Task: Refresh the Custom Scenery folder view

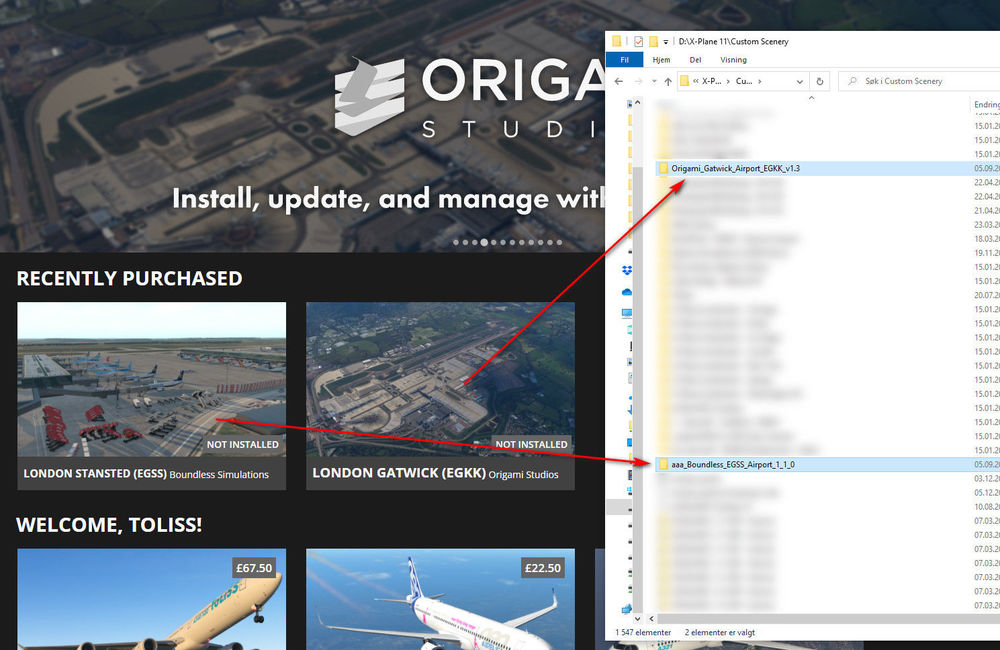Action: 820,81
